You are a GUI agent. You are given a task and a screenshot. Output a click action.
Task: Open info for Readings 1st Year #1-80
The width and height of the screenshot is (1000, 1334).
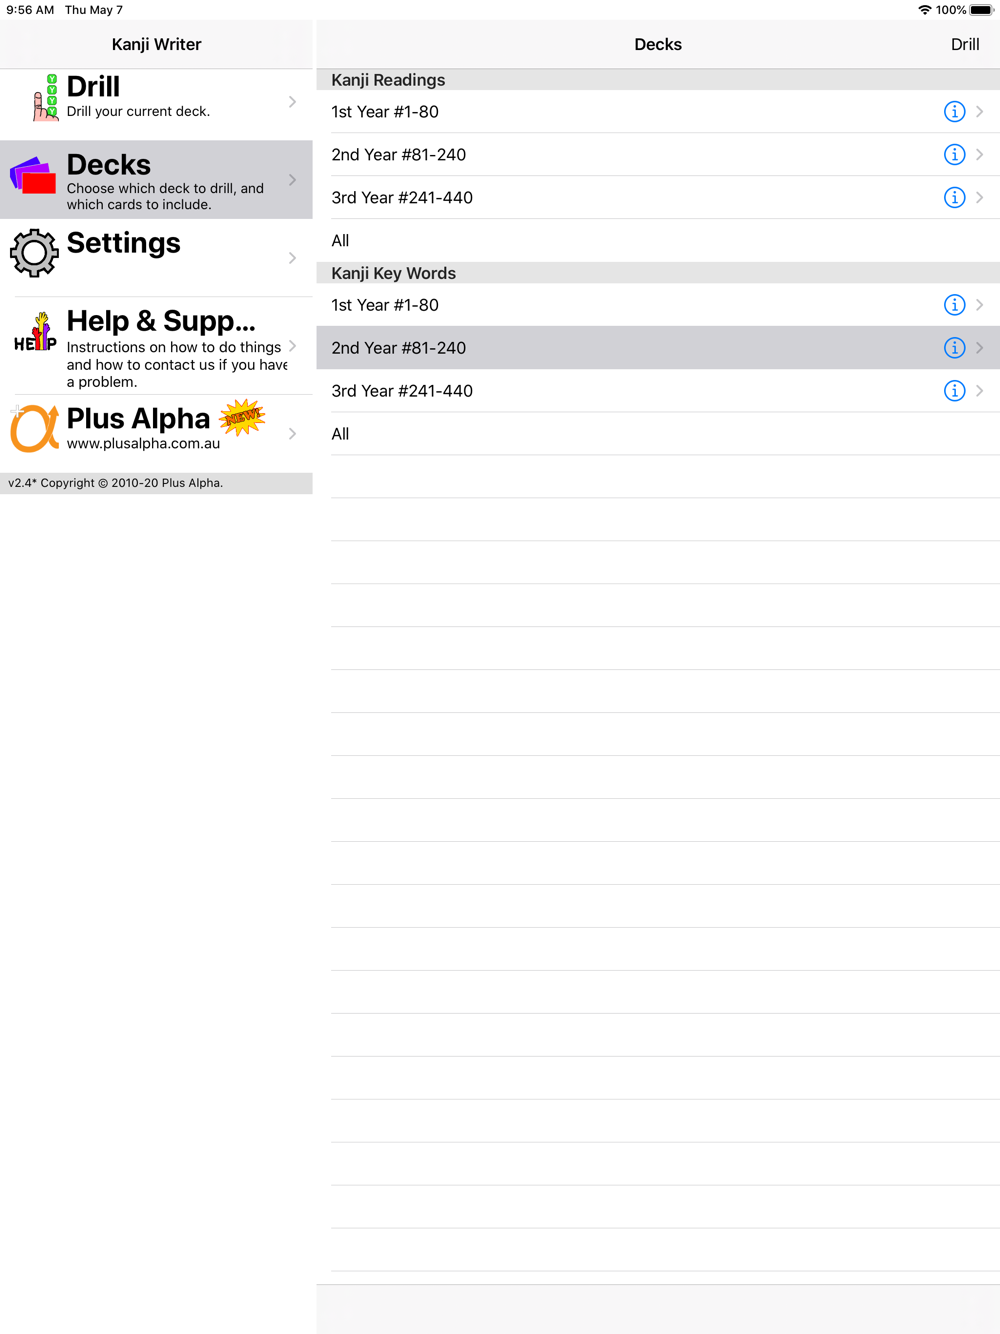pos(954,112)
